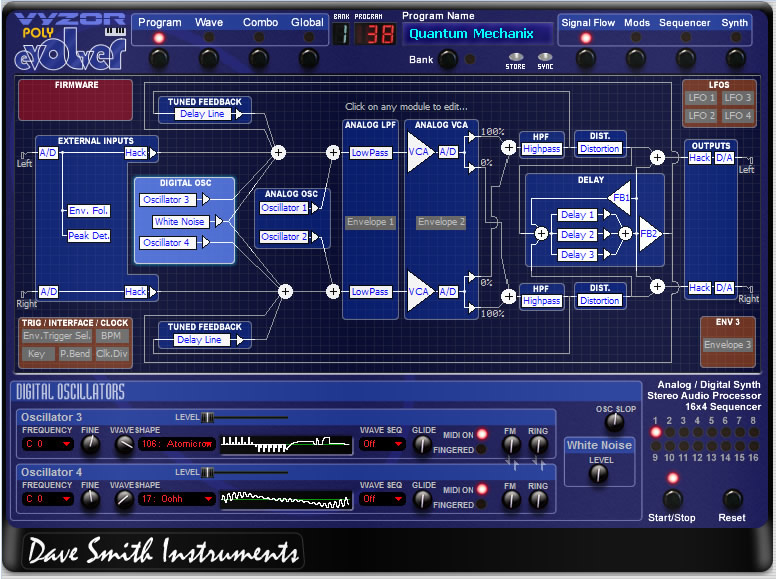Click the program number 38 display
This screenshot has width=776, height=579.
point(375,35)
